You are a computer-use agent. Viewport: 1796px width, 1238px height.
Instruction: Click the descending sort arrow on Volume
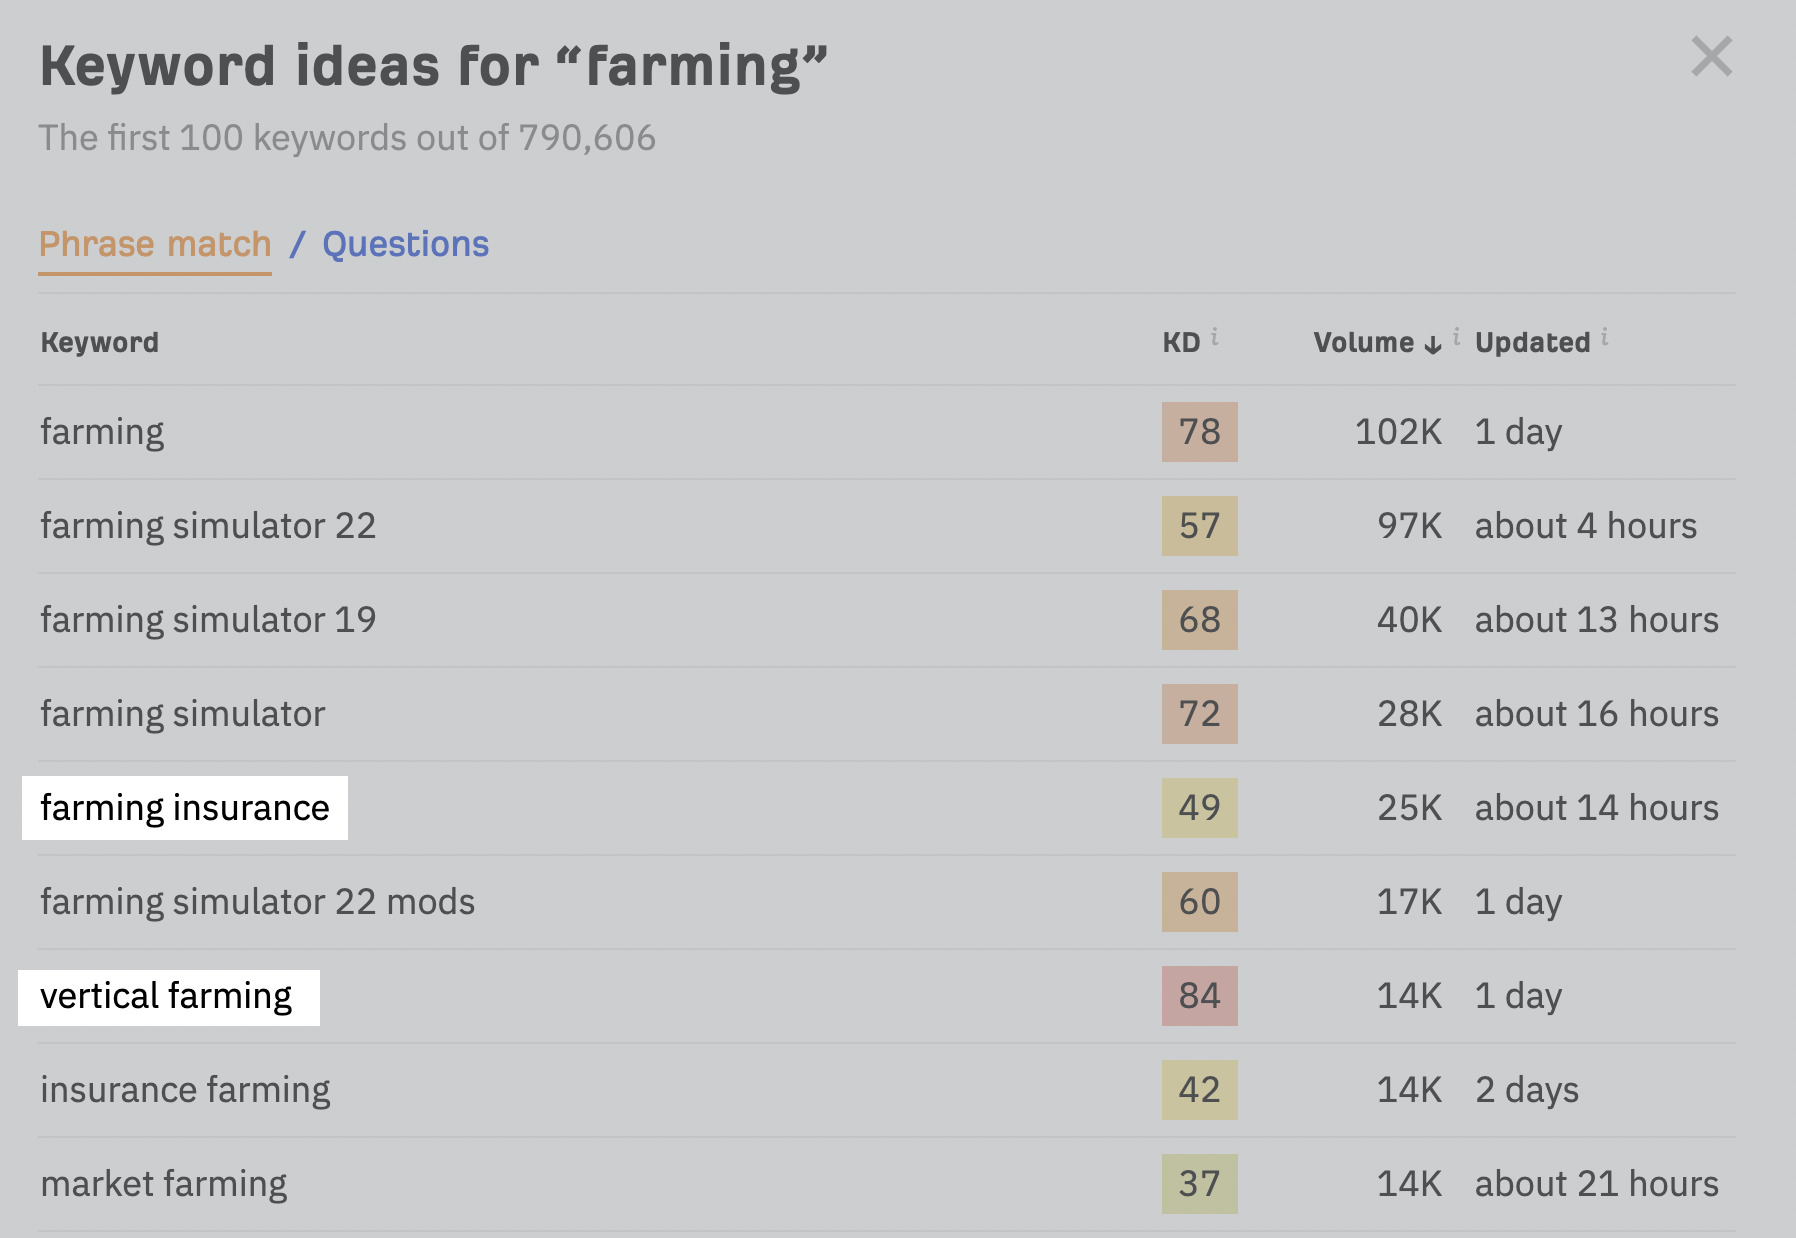point(1432,343)
